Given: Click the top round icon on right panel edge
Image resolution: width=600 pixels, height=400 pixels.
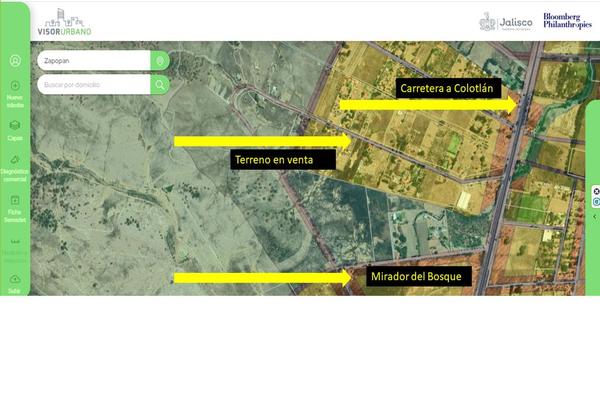Looking at the screenshot, I should point(596,190).
